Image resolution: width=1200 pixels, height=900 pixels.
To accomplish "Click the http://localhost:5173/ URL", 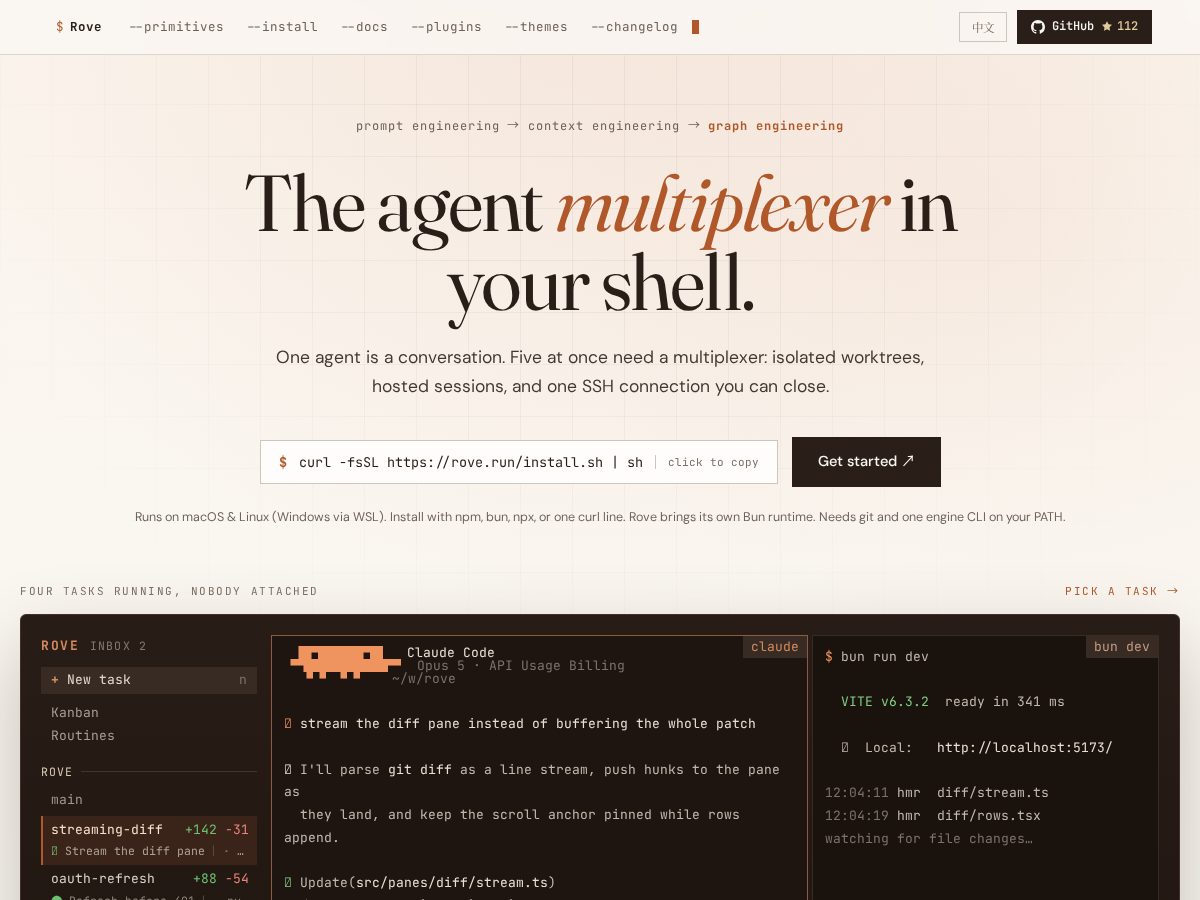I will [x=1024, y=748].
